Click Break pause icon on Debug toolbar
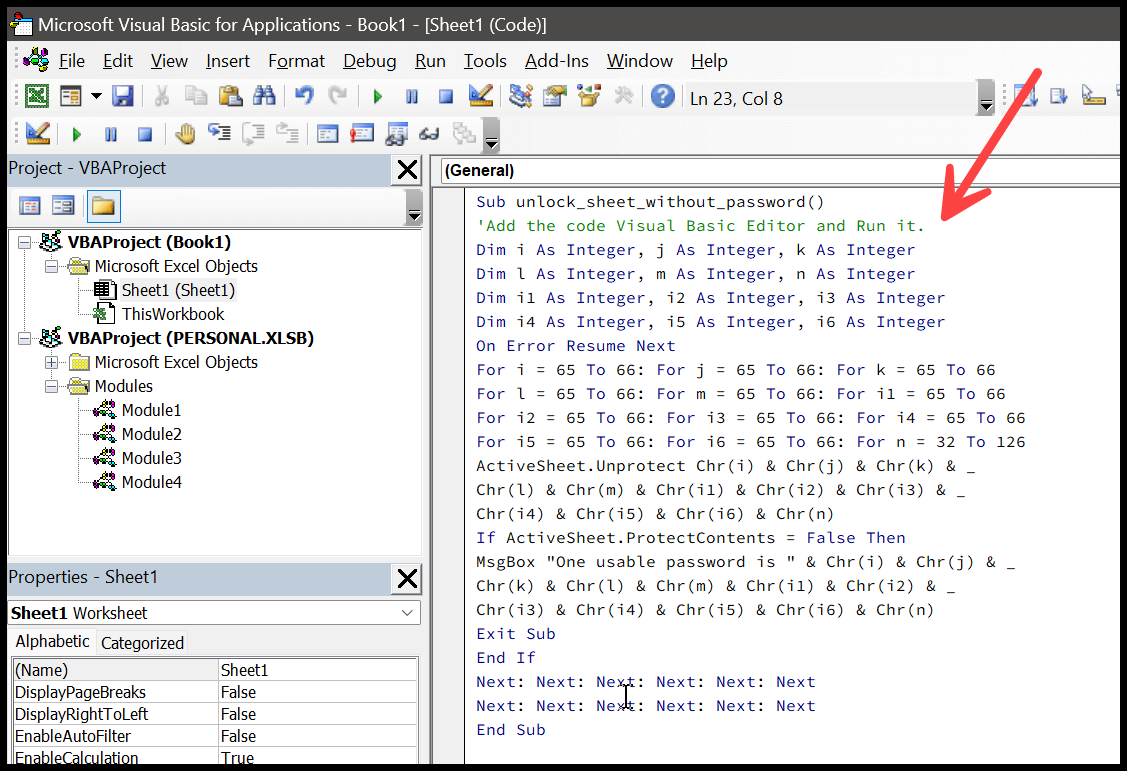 click(111, 134)
